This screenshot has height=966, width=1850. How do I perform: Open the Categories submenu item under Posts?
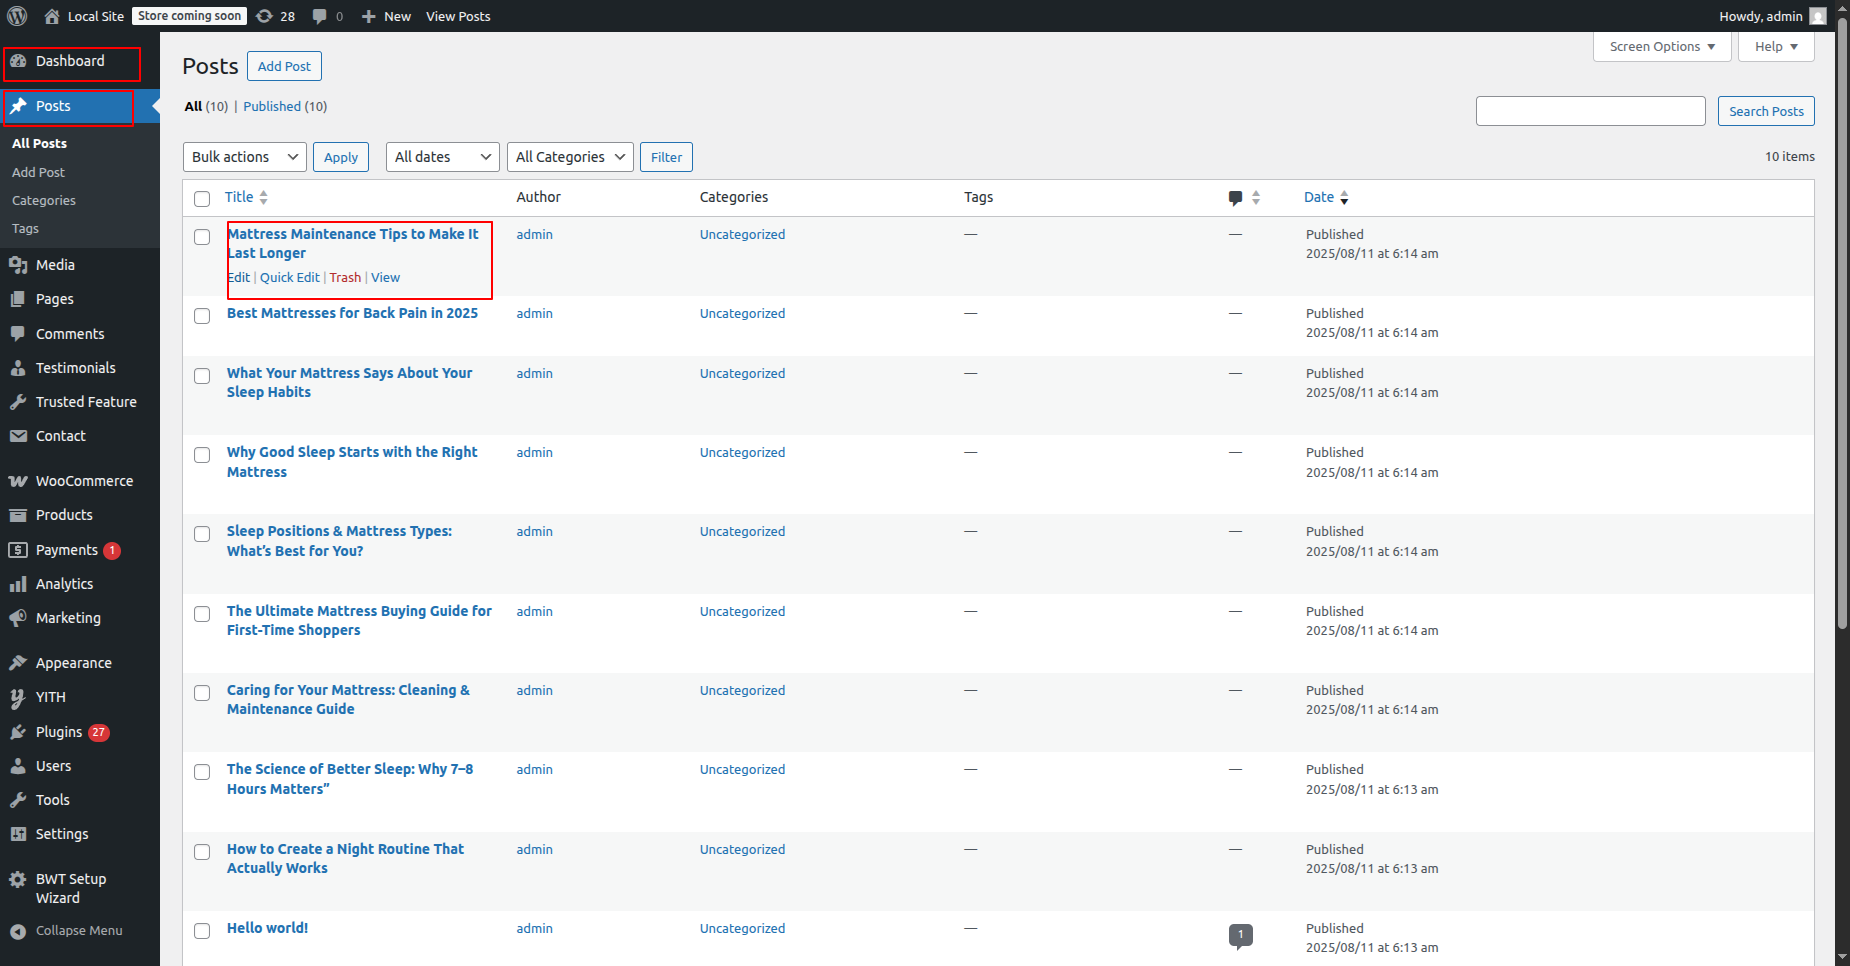click(44, 201)
